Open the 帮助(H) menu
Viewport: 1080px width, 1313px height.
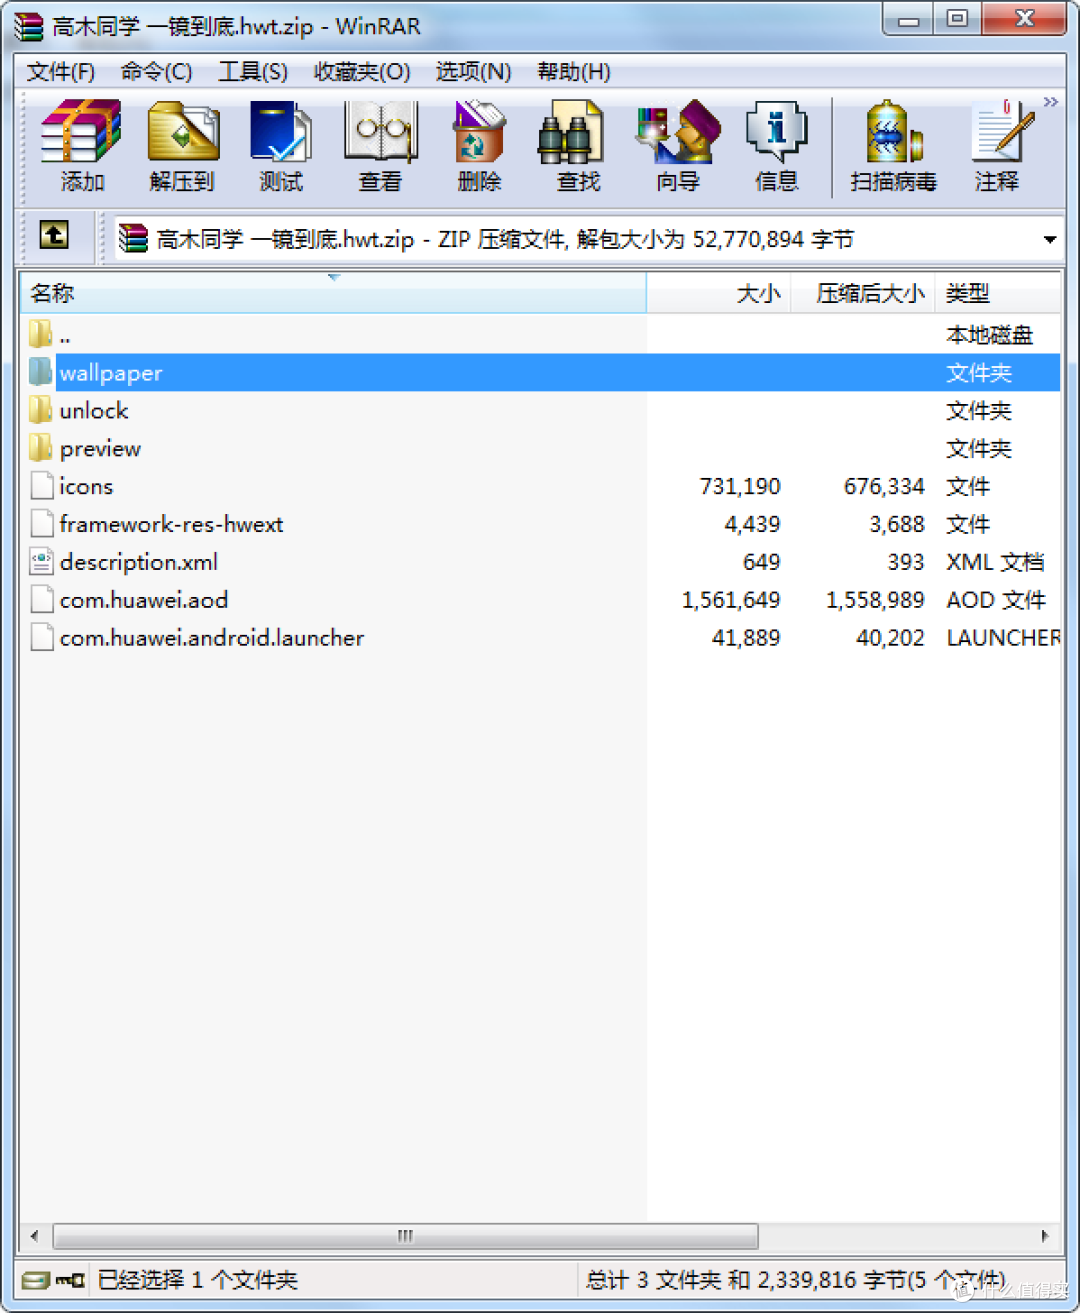tap(574, 72)
